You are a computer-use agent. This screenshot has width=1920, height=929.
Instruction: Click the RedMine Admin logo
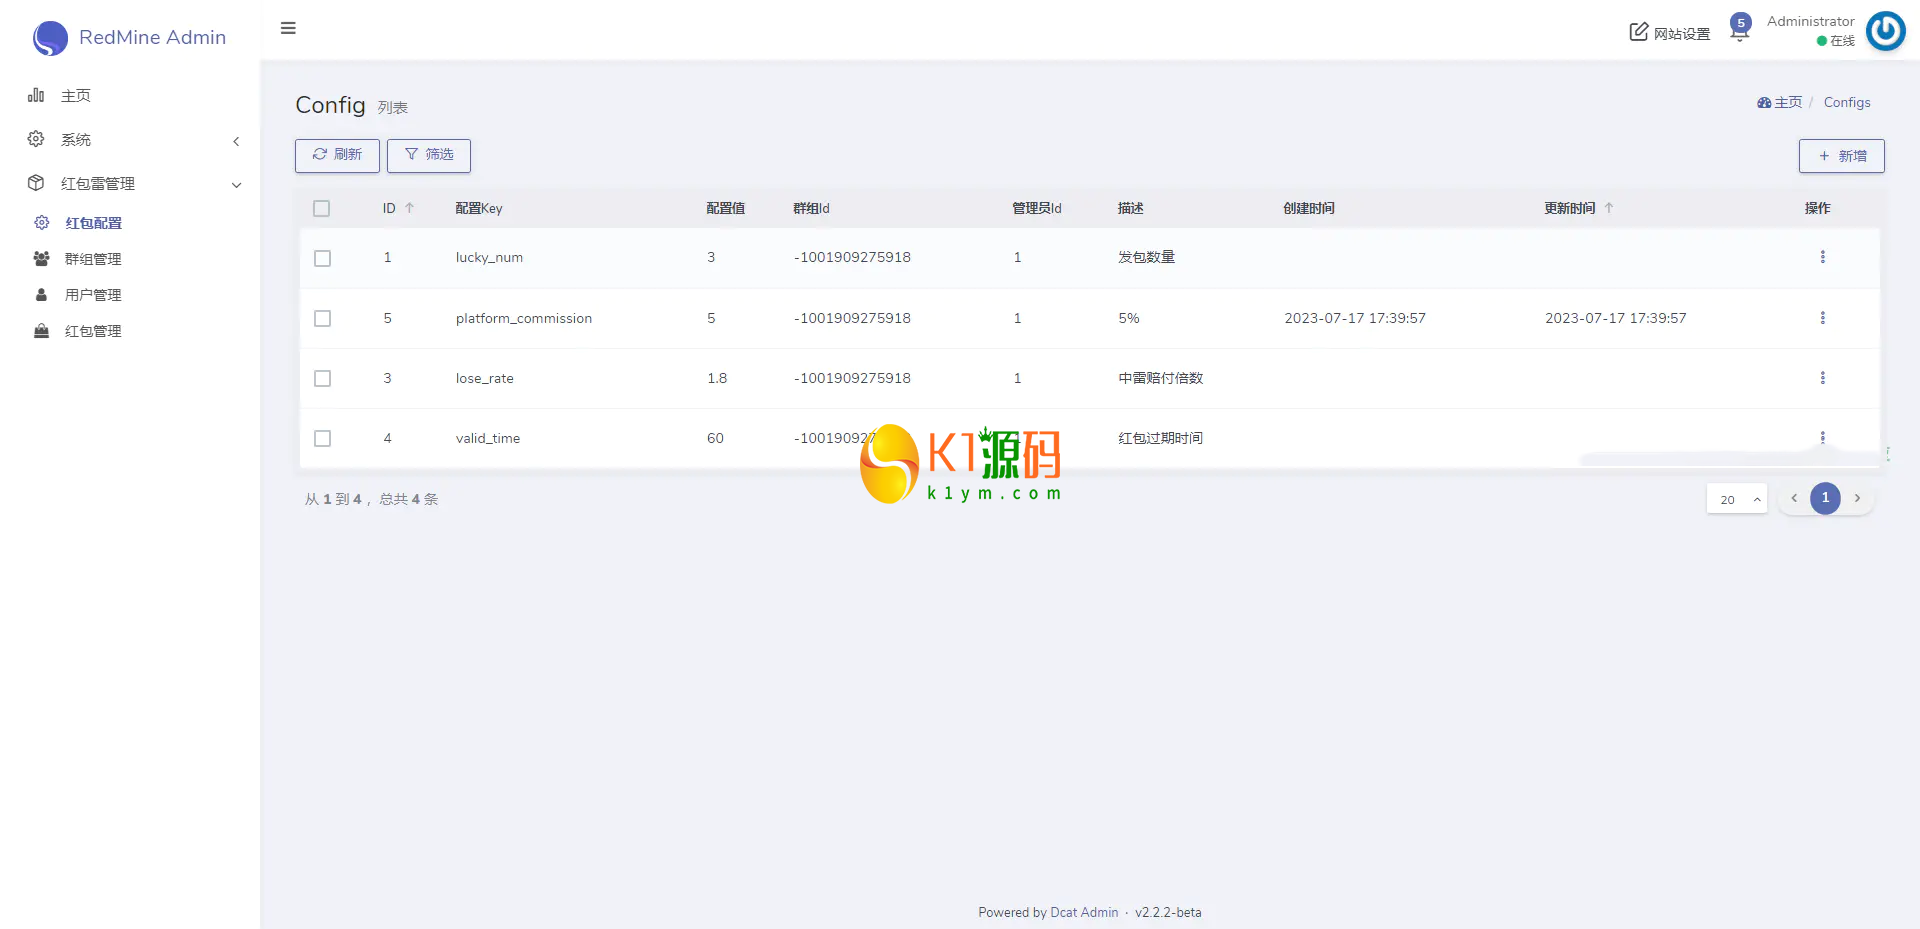pyautogui.click(x=130, y=37)
